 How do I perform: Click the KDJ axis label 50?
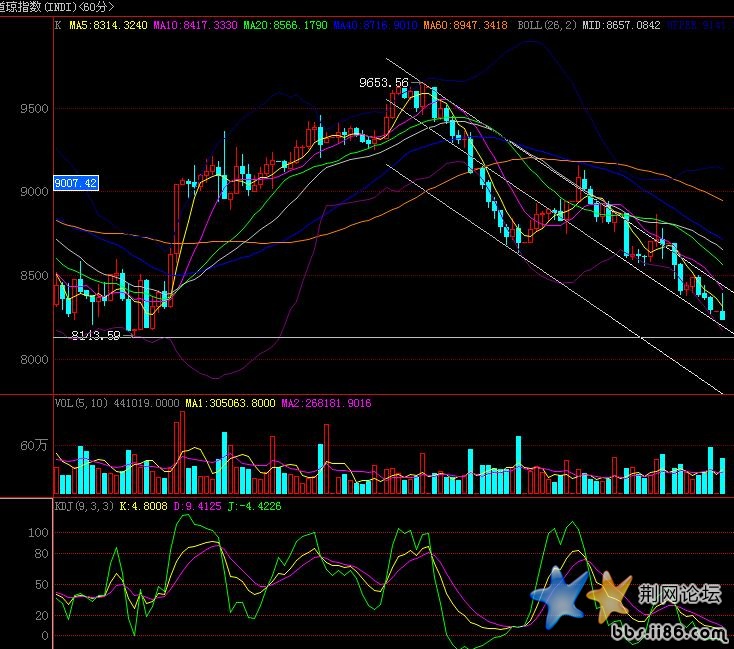tap(41, 584)
